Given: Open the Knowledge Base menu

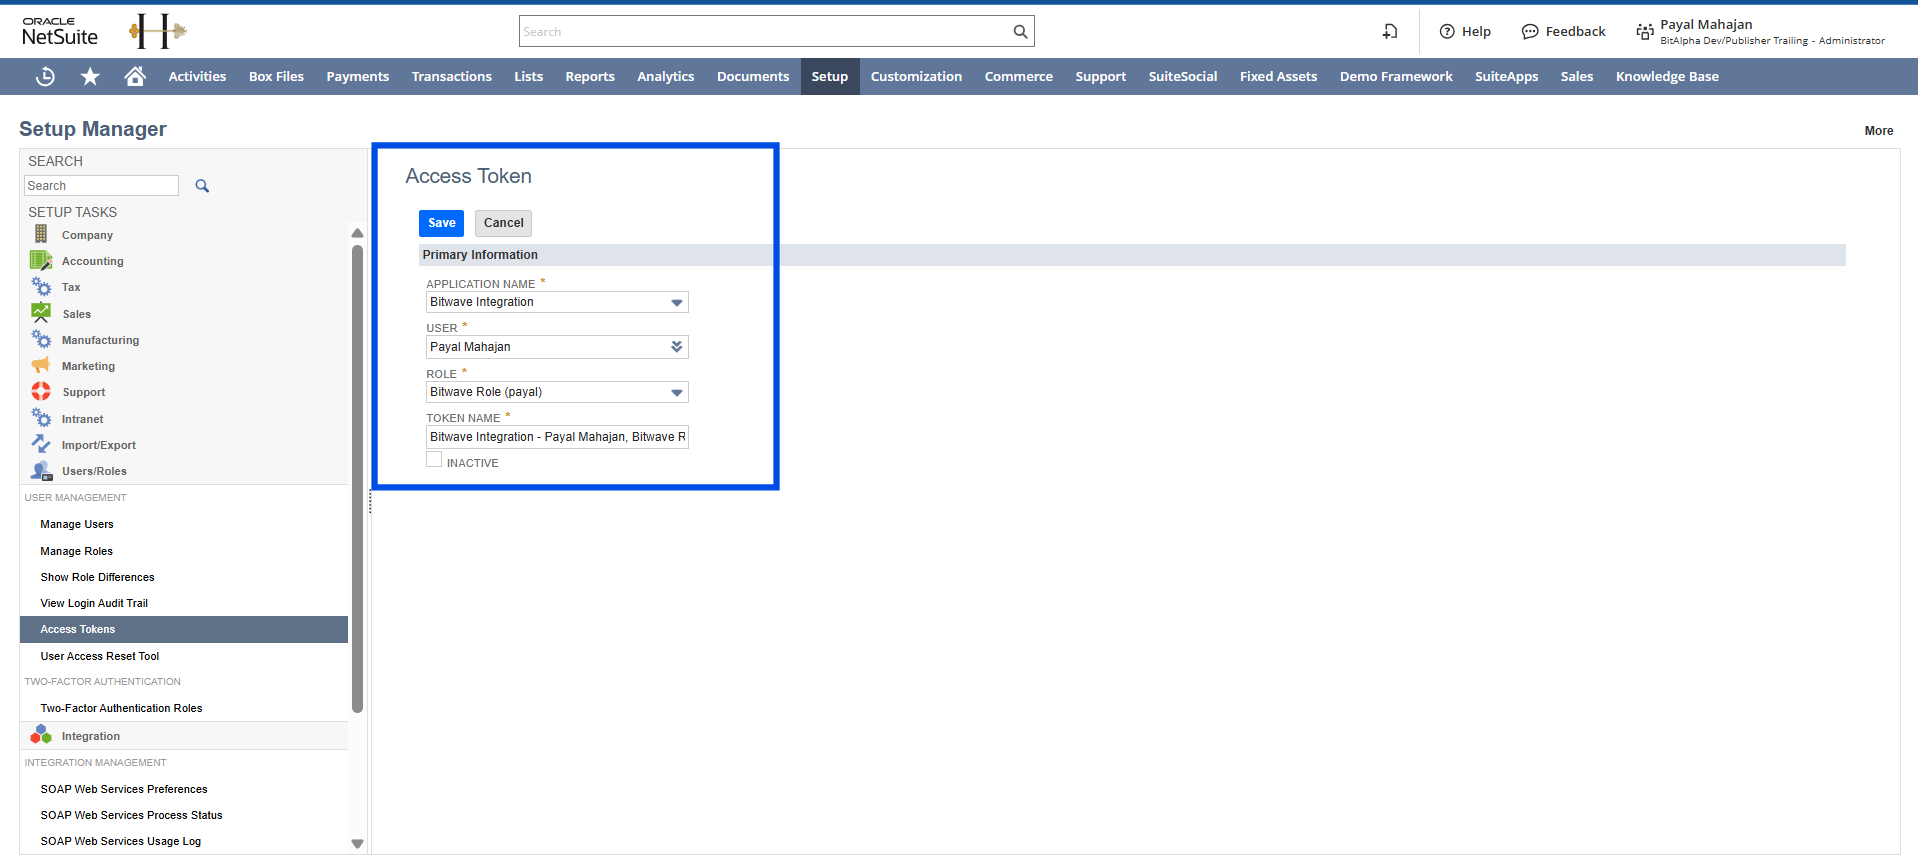Looking at the screenshot, I should 1667,76.
